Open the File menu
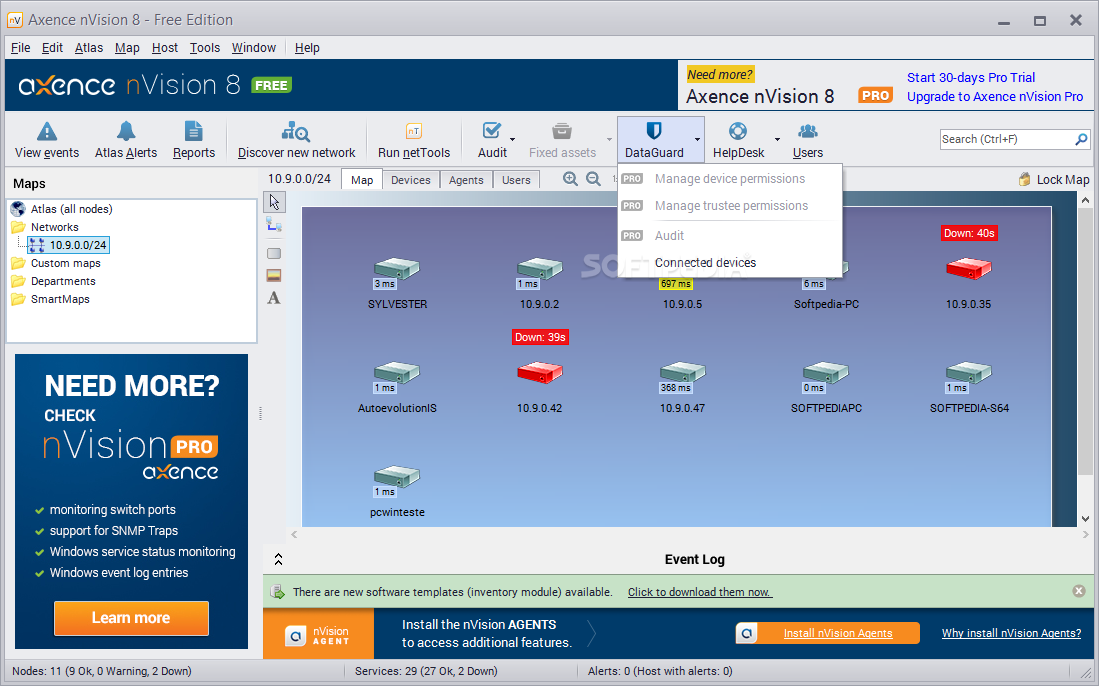1099x686 pixels. tap(20, 48)
